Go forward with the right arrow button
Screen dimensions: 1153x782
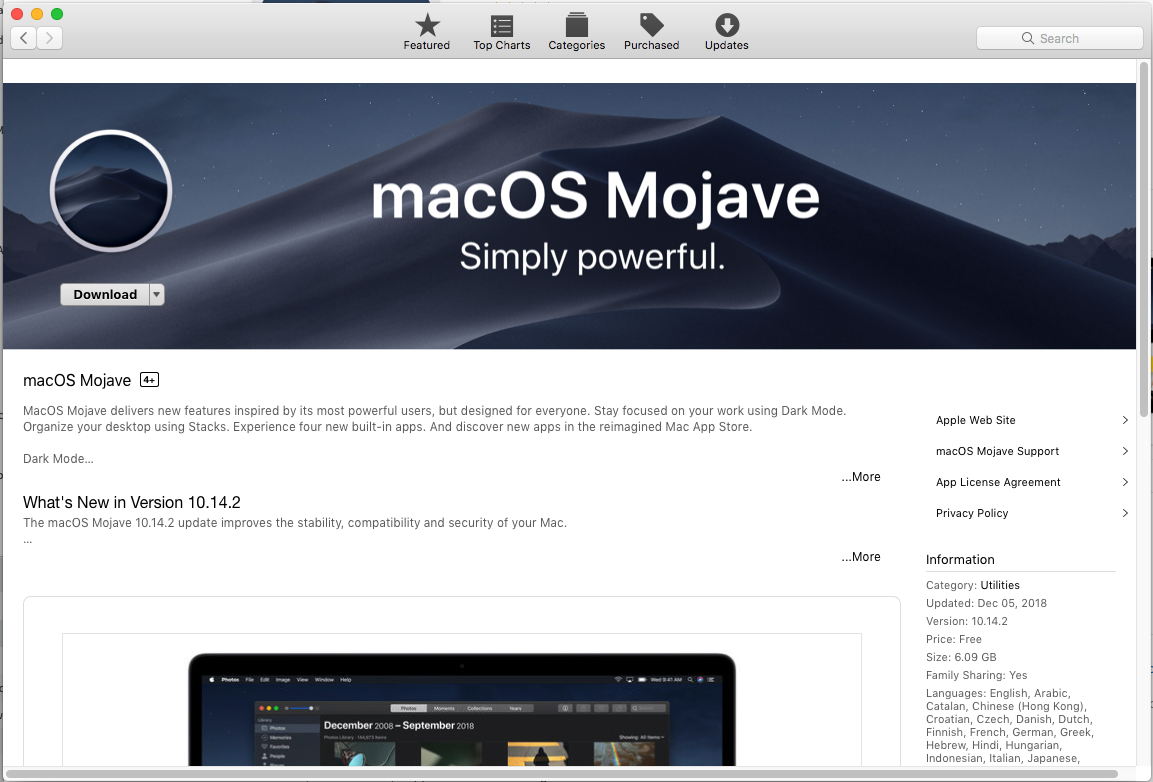(49, 38)
